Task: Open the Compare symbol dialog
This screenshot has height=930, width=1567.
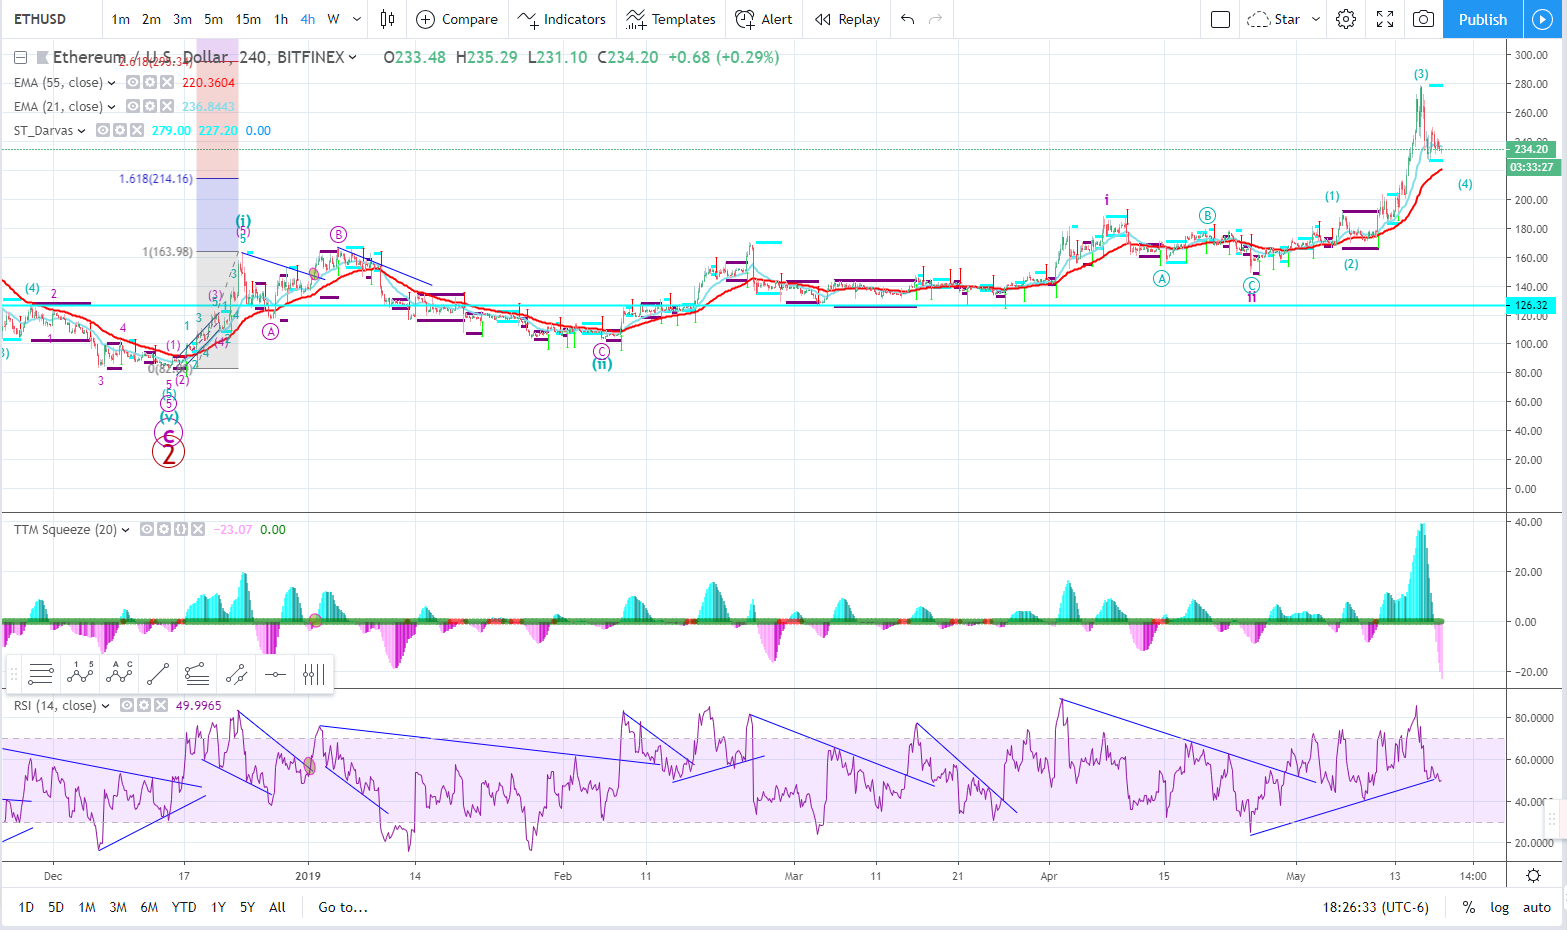Action: click(x=457, y=19)
